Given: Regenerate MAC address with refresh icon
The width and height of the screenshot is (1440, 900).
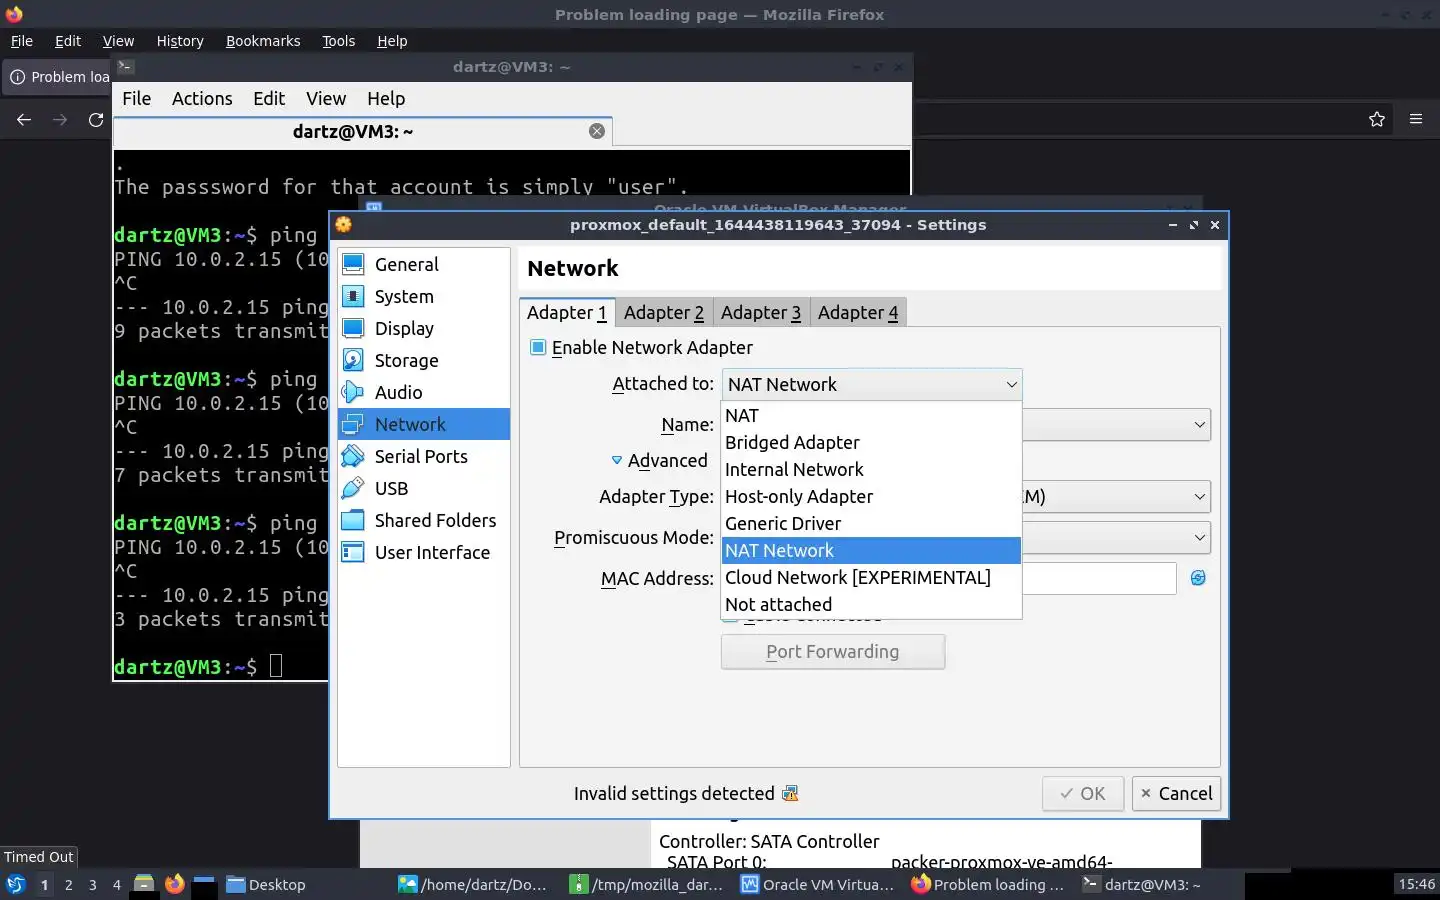Looking at the screenshot, I should pos(1198,578).
